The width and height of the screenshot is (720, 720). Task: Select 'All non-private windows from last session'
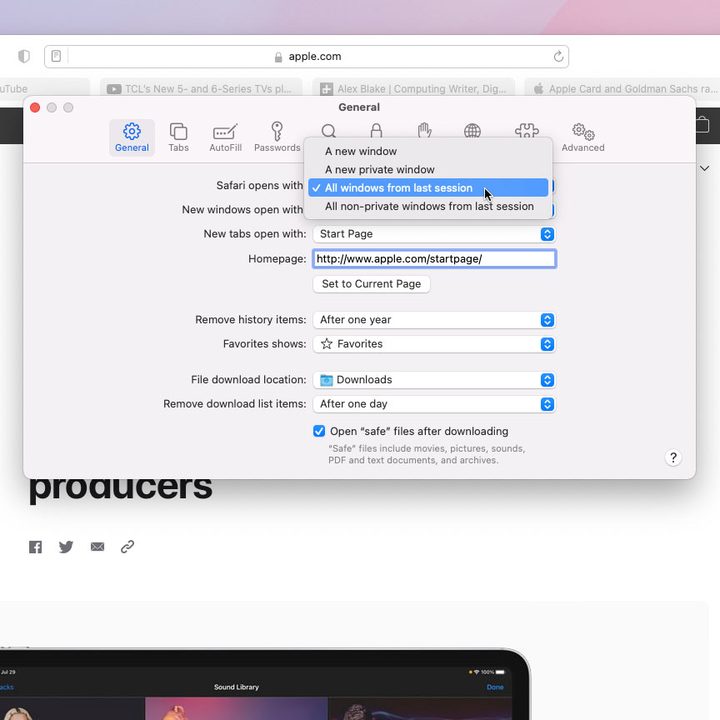[428, 206]
